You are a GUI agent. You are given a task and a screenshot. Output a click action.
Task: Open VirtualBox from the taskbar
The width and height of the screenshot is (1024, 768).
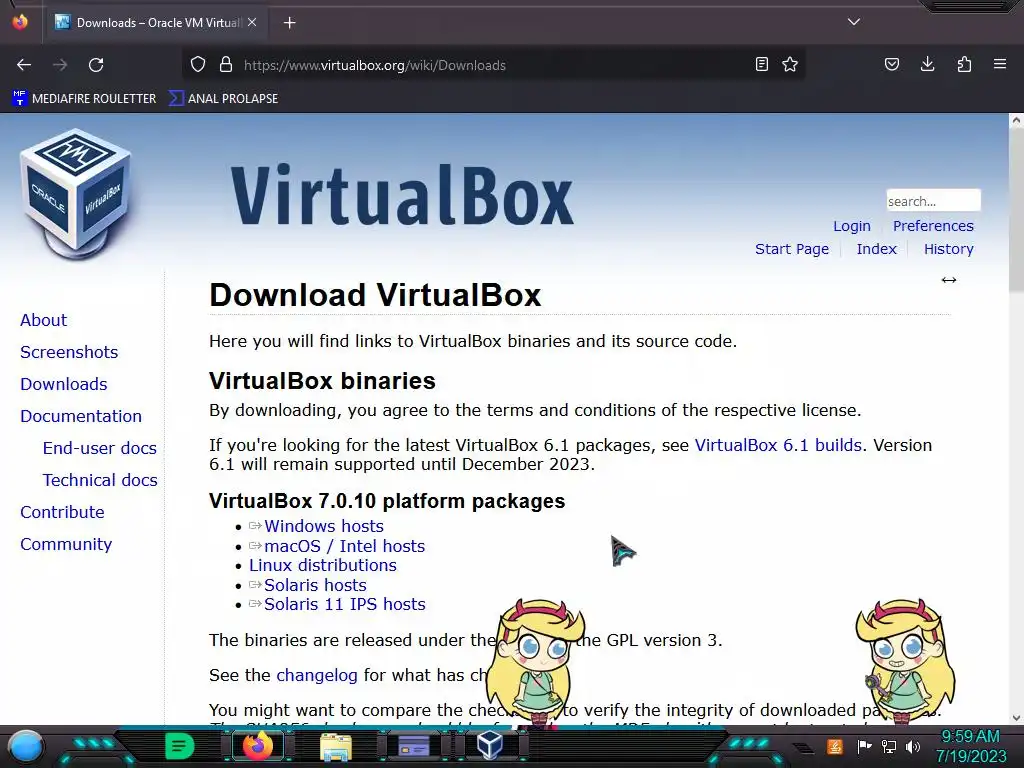pos(489,745)
